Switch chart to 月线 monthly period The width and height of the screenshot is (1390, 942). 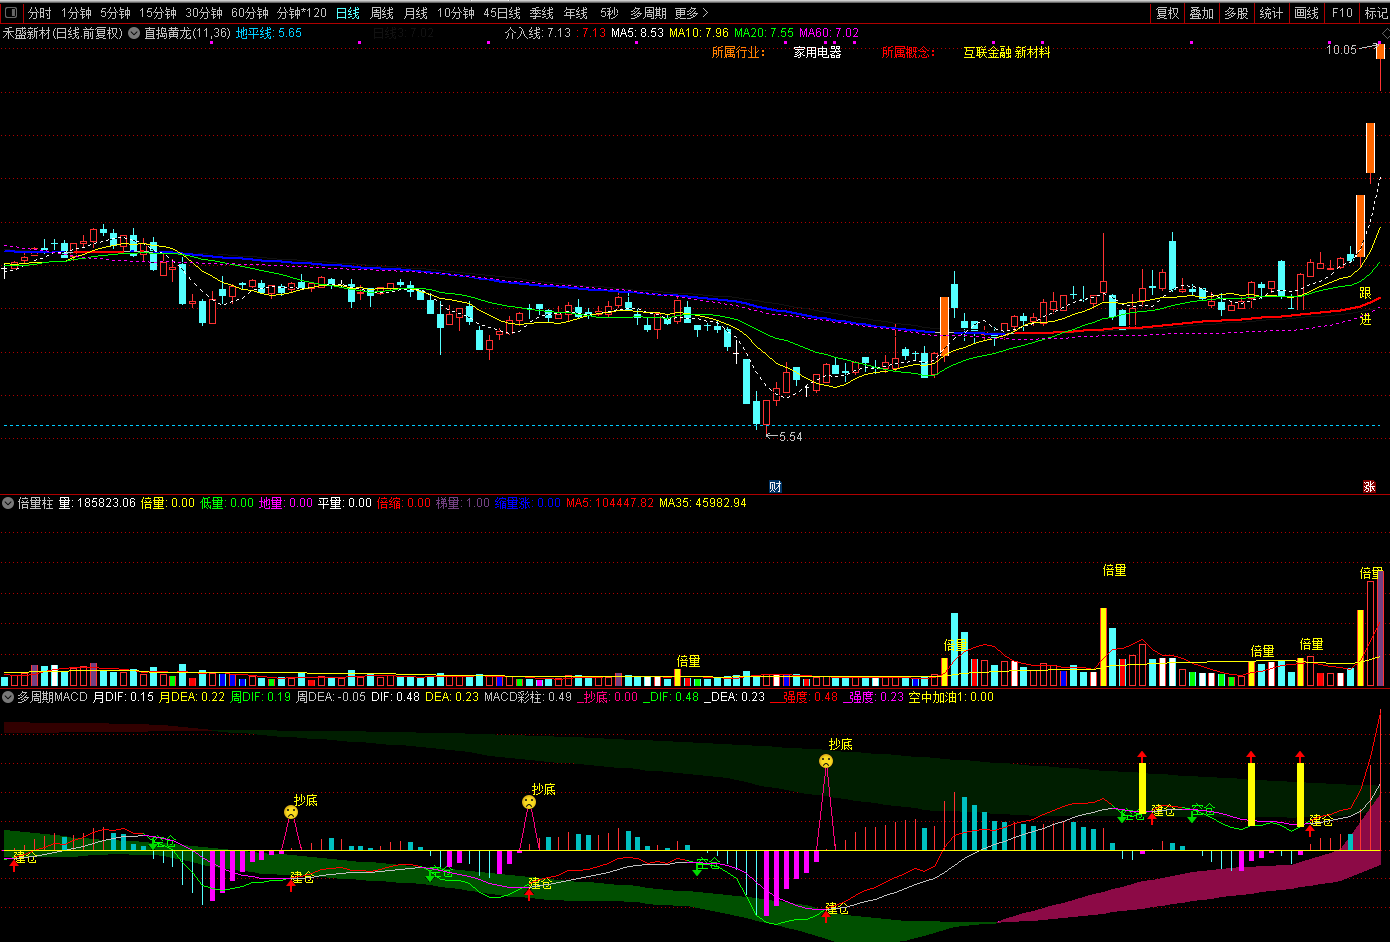coord(416,13)
